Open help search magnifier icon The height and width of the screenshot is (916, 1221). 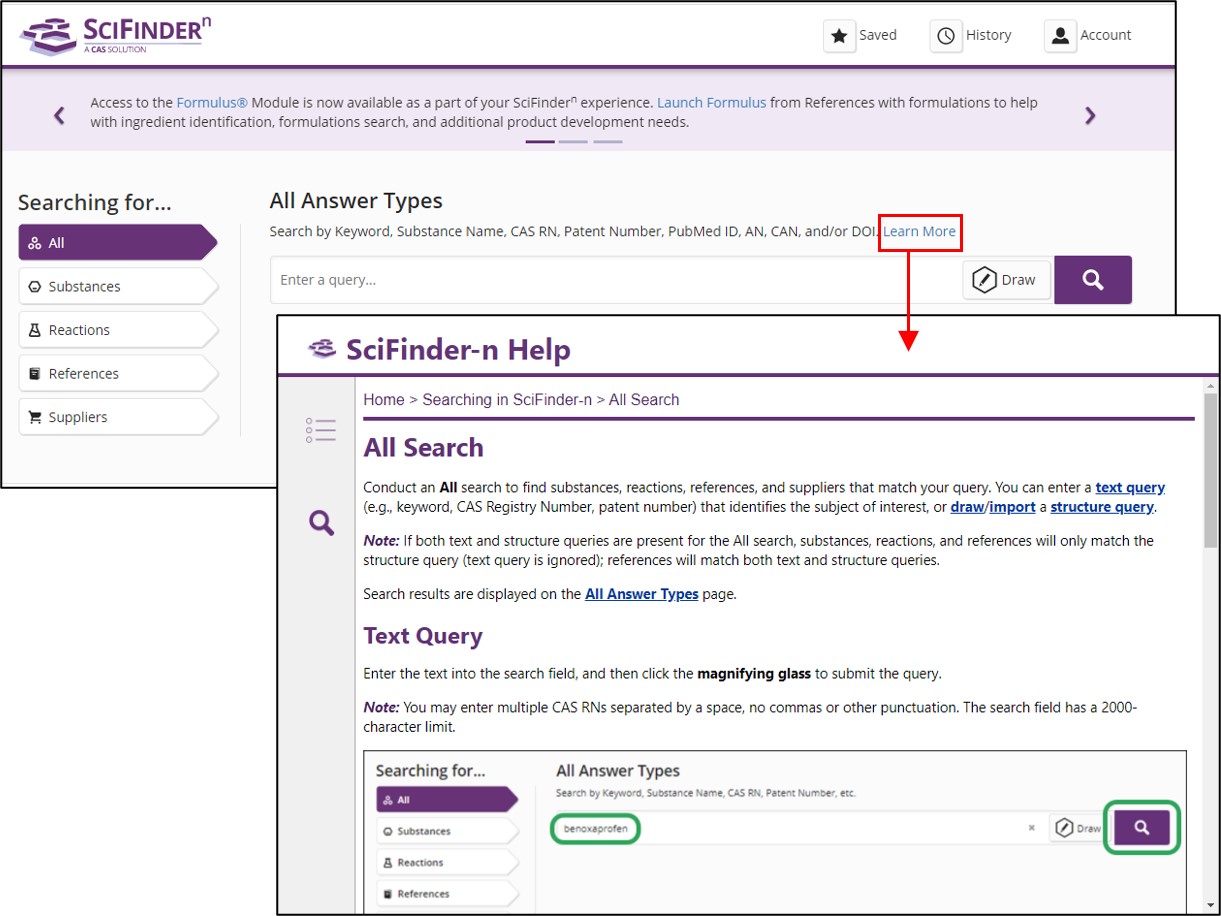pos(321,522)
